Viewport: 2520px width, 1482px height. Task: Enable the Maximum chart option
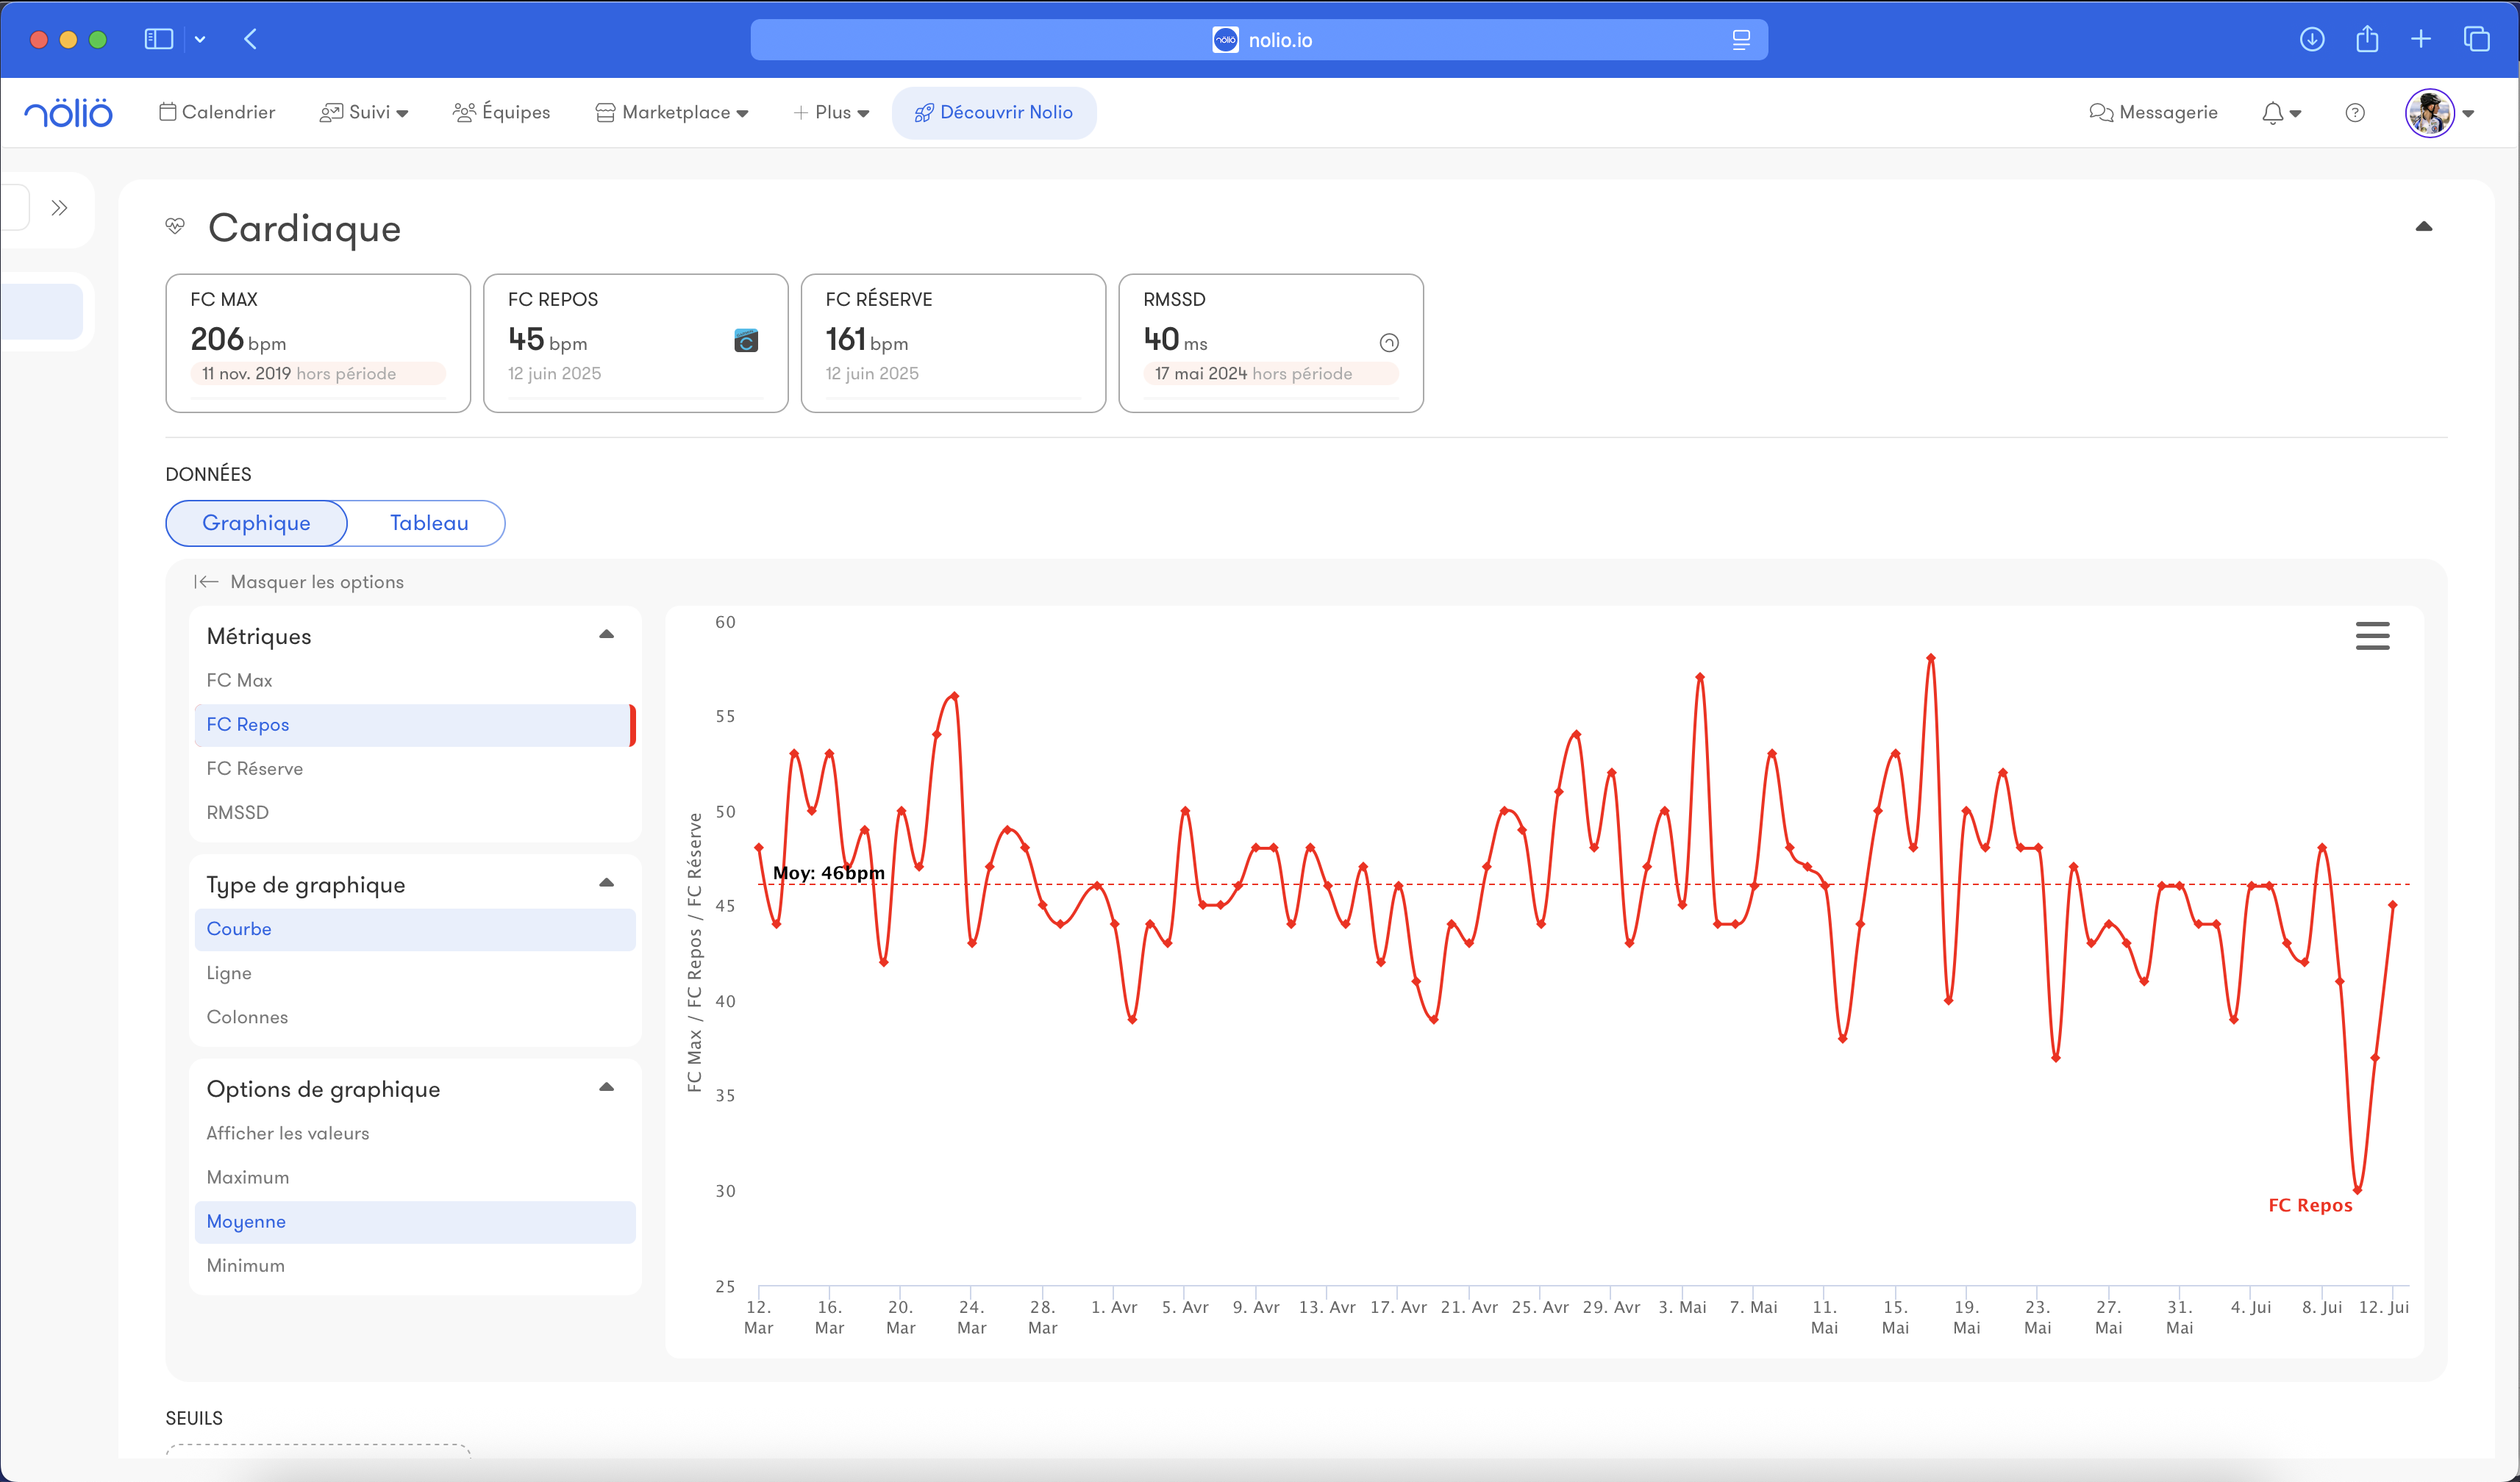tap(247, 1177)
